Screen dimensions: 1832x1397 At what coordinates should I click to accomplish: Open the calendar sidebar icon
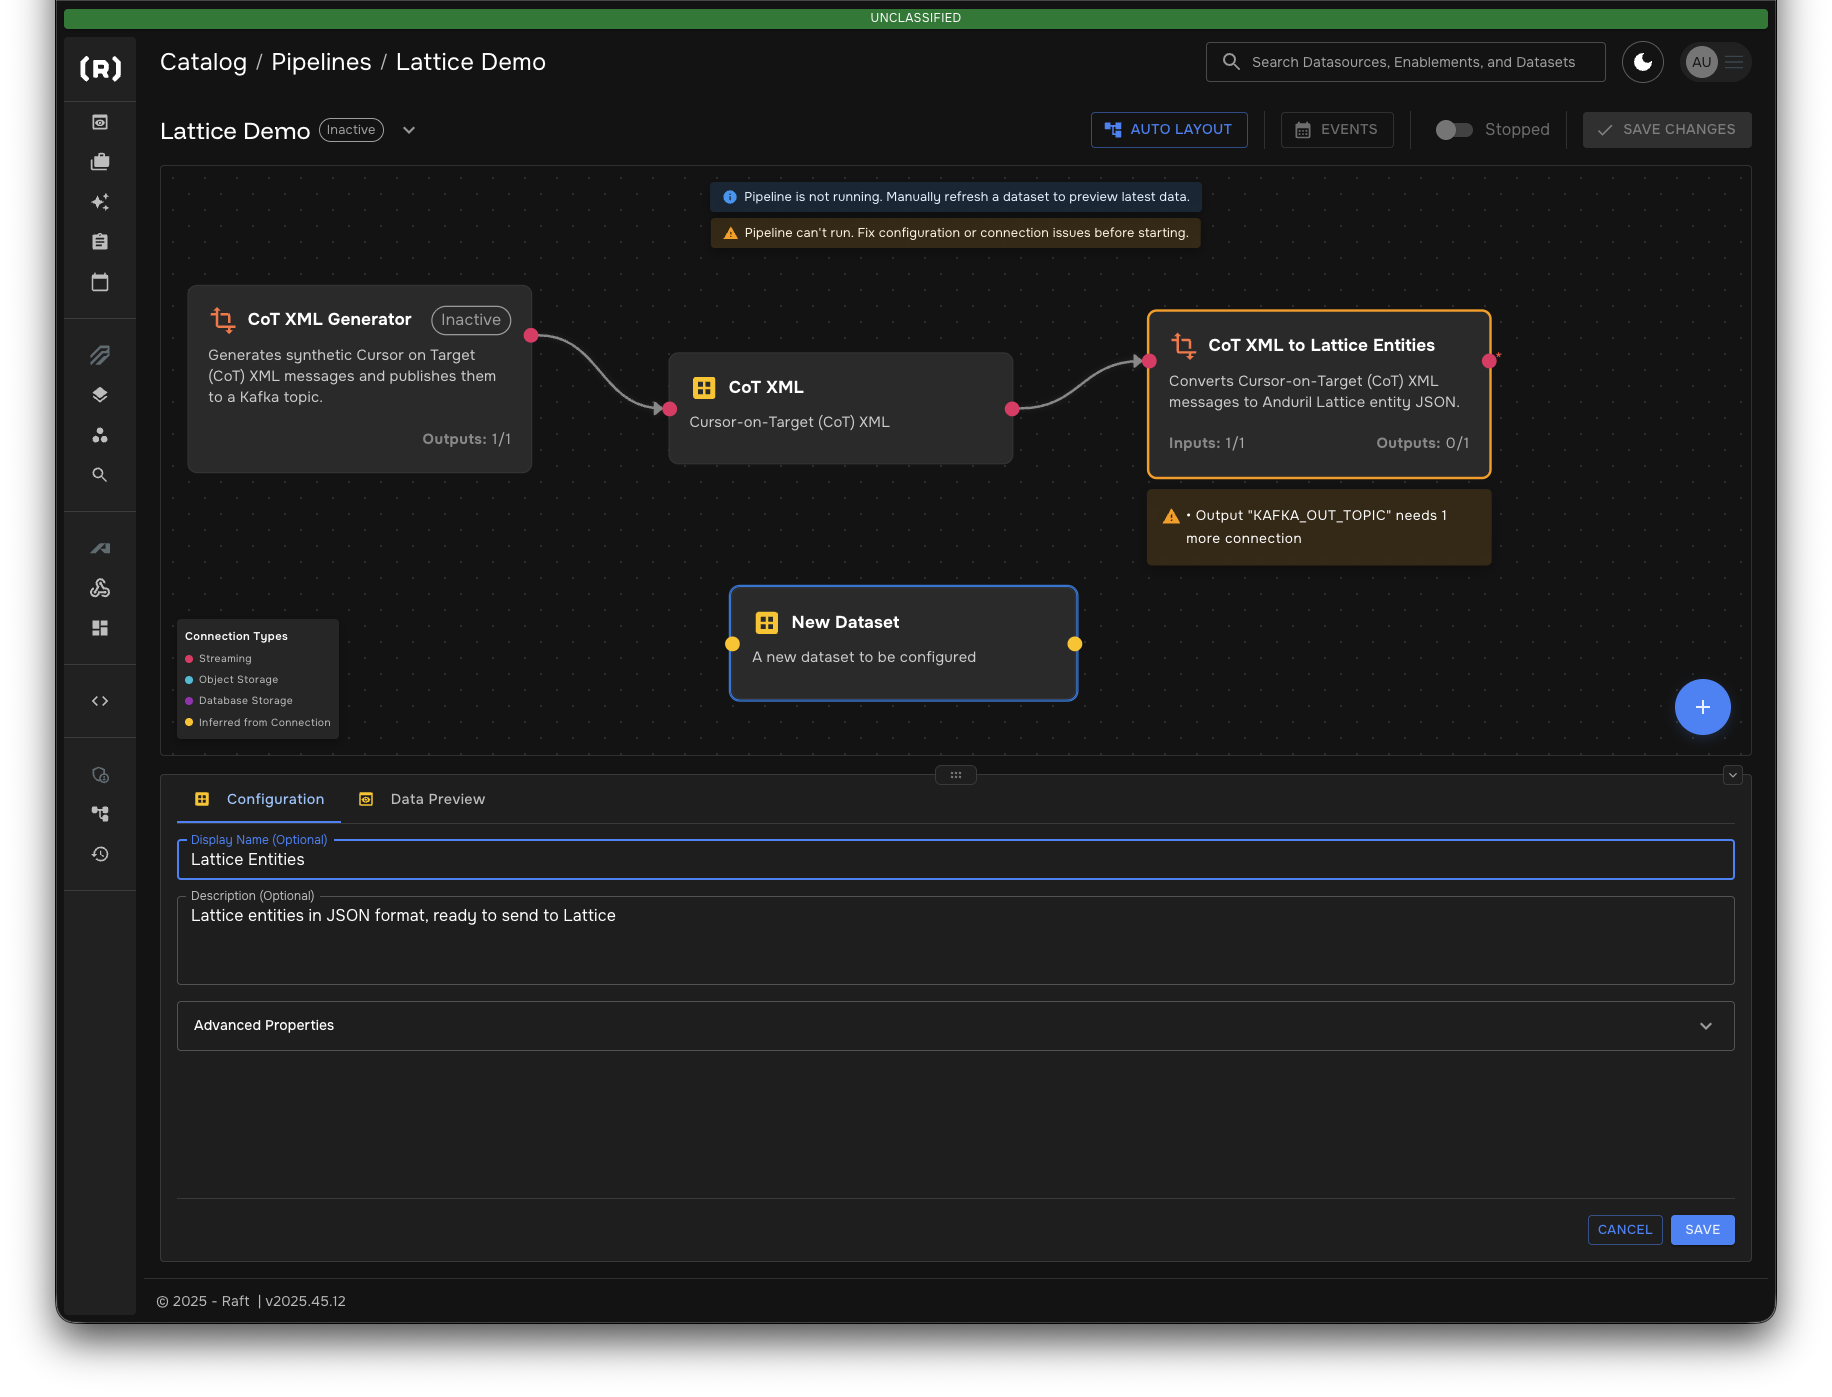100,282
